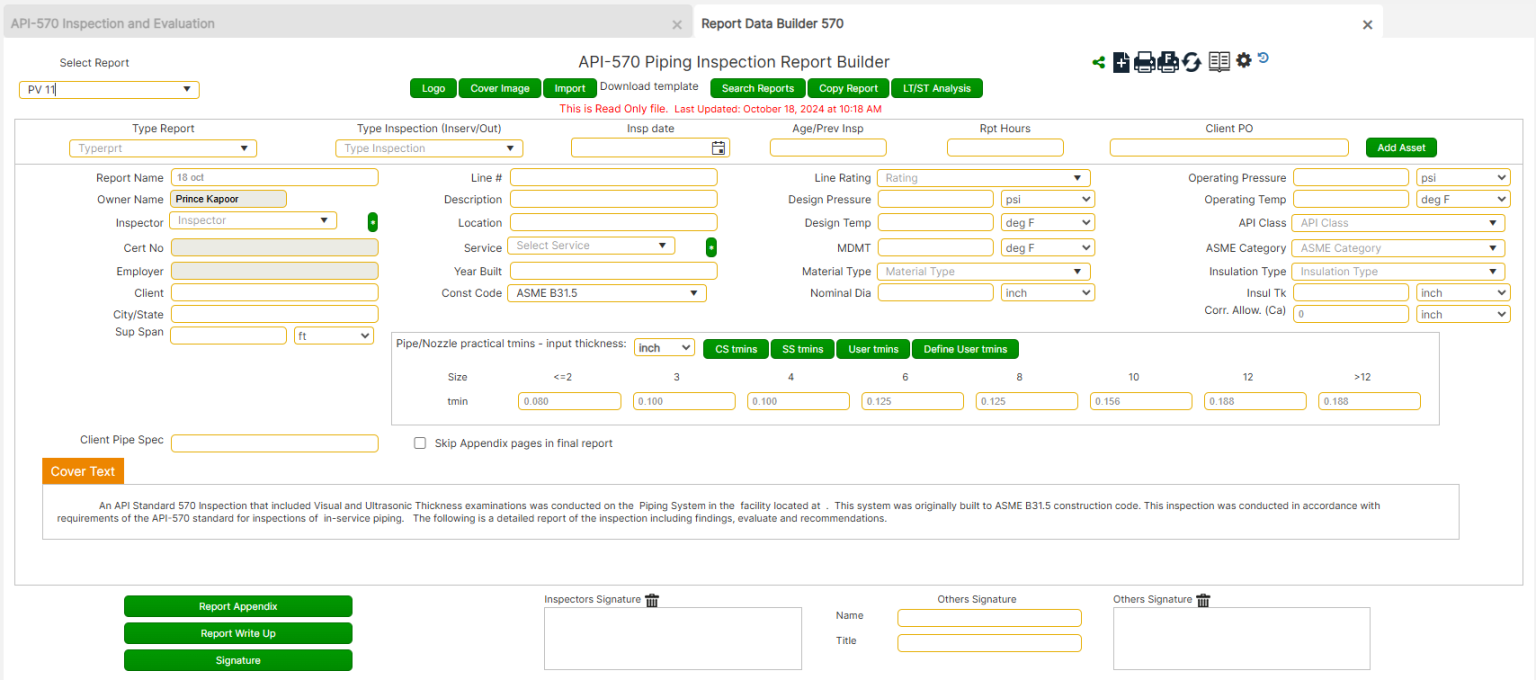Open a new report via the add-document icon
Image resolution: width=1536 pixels, height=680 pixels.
click(x=1121, y=61)
